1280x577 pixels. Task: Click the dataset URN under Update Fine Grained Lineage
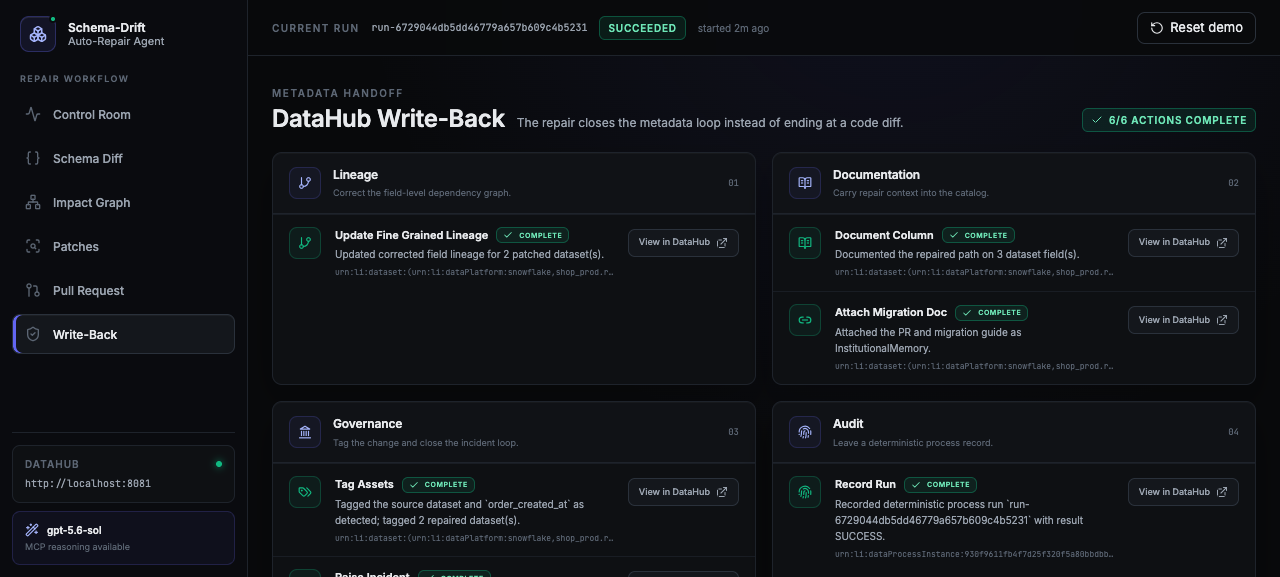click(474, 272)
